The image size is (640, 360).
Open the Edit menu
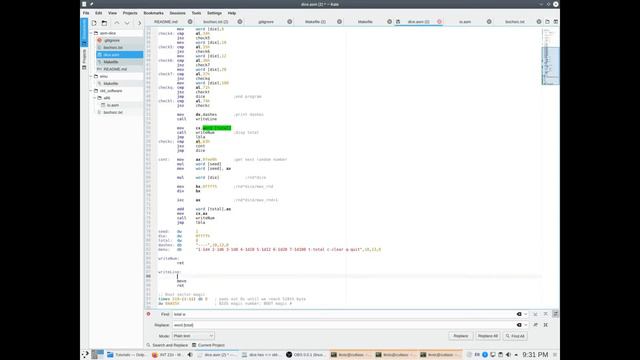[98, 13]
